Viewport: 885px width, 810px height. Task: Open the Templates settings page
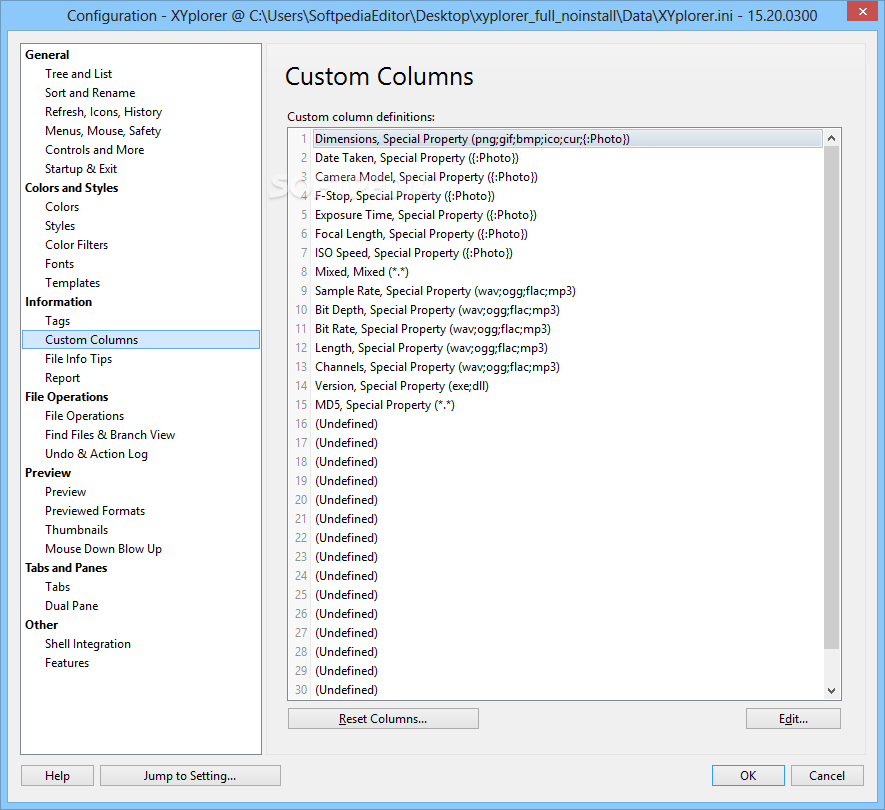tap(72, 283)
